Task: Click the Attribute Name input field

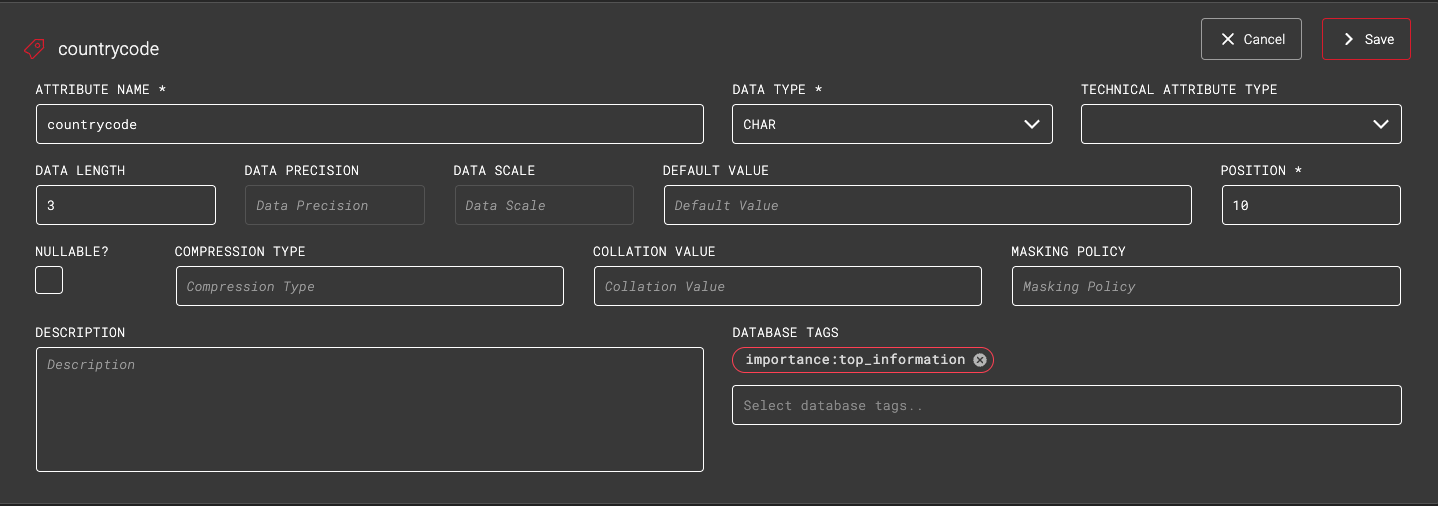Action: click(369, 125)
